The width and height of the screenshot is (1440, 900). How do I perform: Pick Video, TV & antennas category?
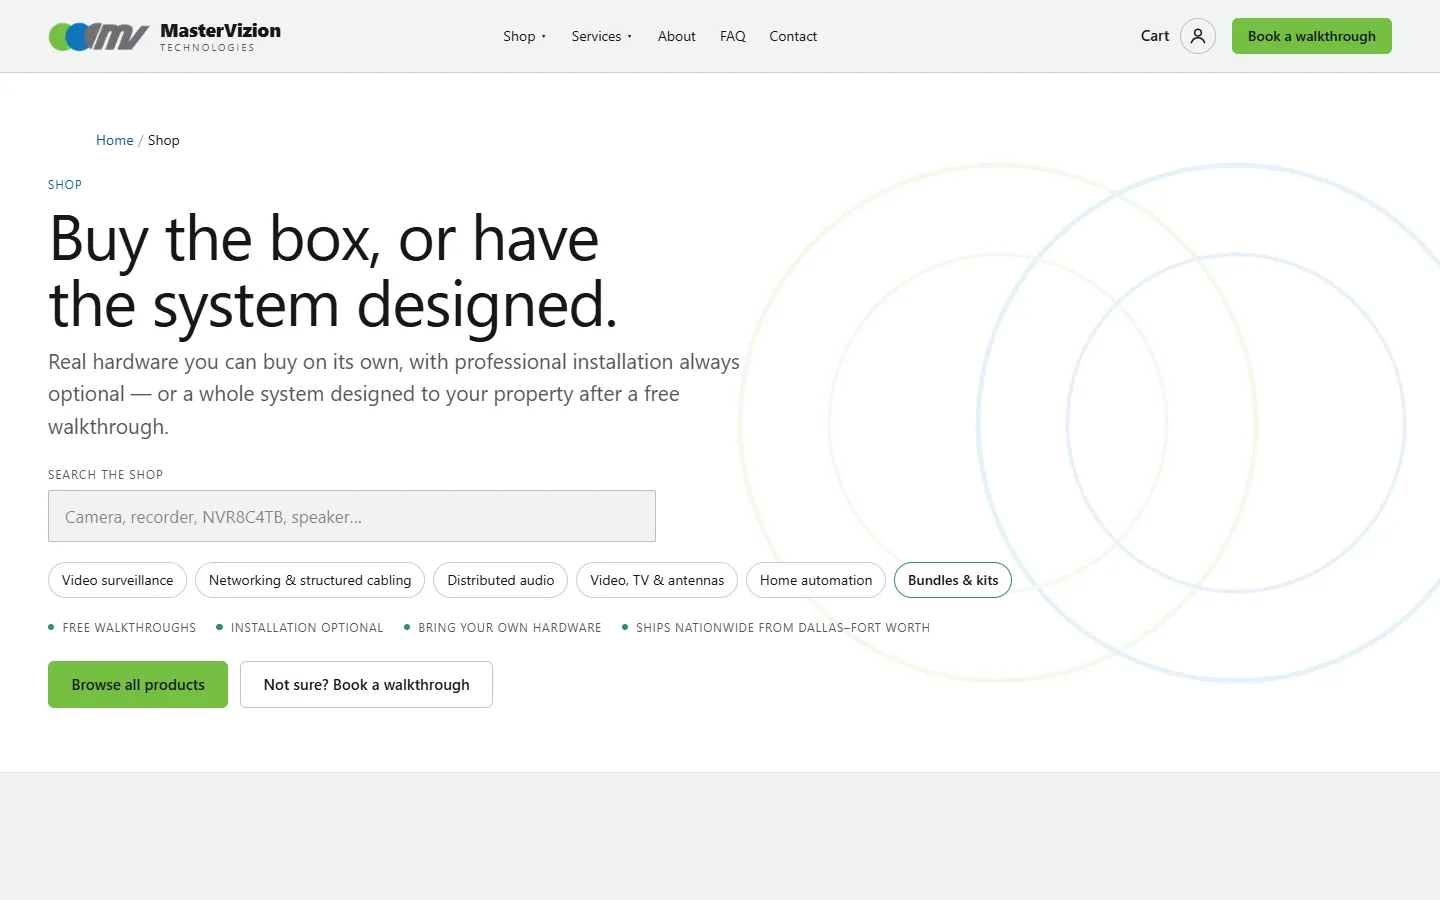657,580
